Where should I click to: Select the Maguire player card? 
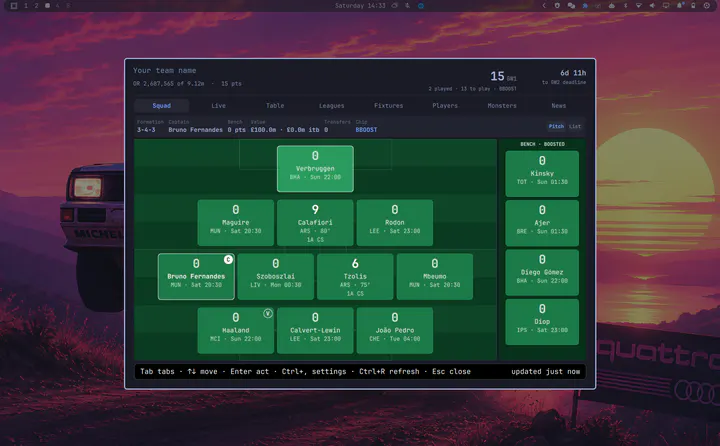(x=236, y=223)
